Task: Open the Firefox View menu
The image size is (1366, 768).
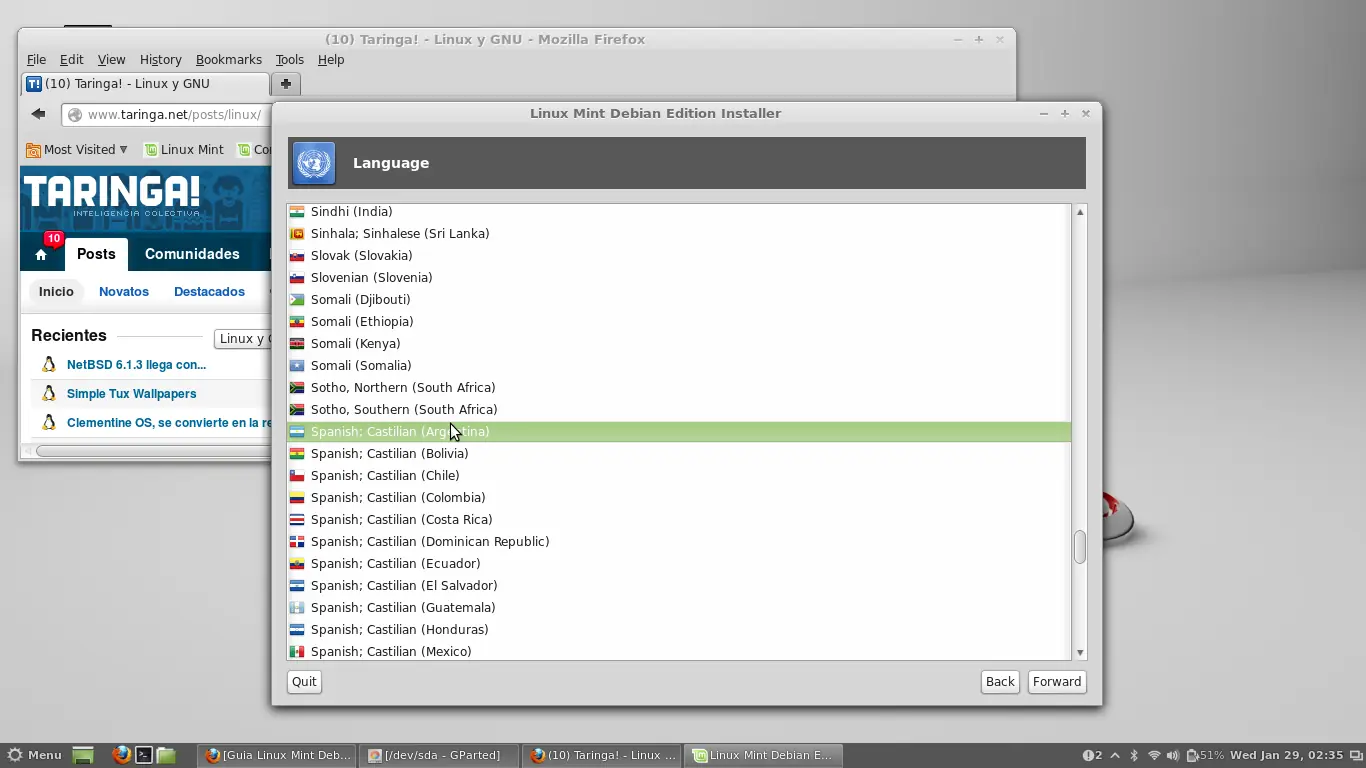Action: (x=111, y=60)
